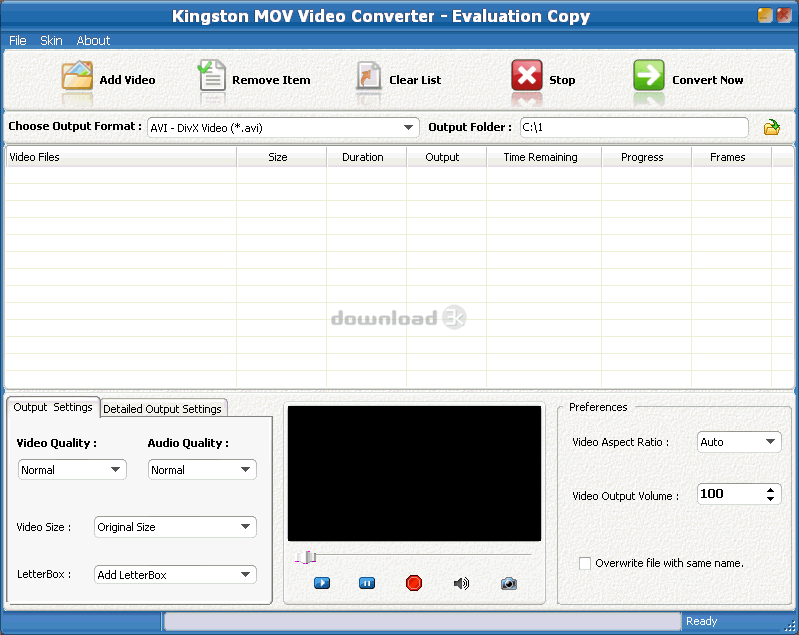Click the red Stop X icon
This screenshot has width=799, height=635.
[x=526, y=75]
